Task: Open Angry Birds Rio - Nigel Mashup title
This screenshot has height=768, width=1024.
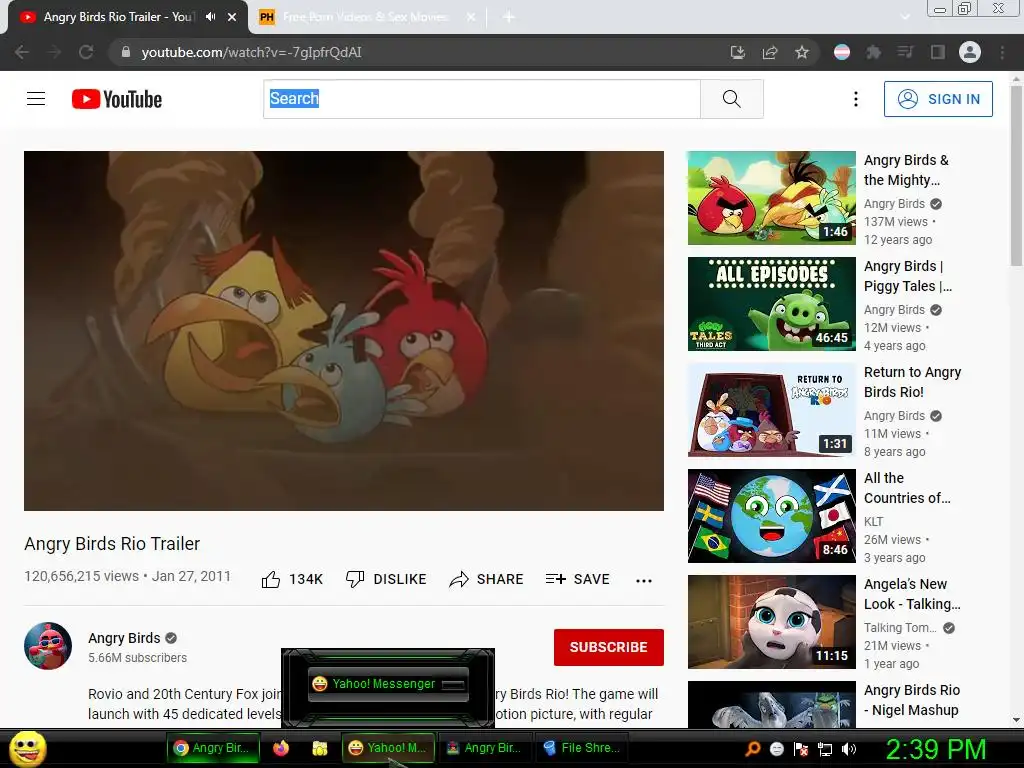Action: pos(912,700)
